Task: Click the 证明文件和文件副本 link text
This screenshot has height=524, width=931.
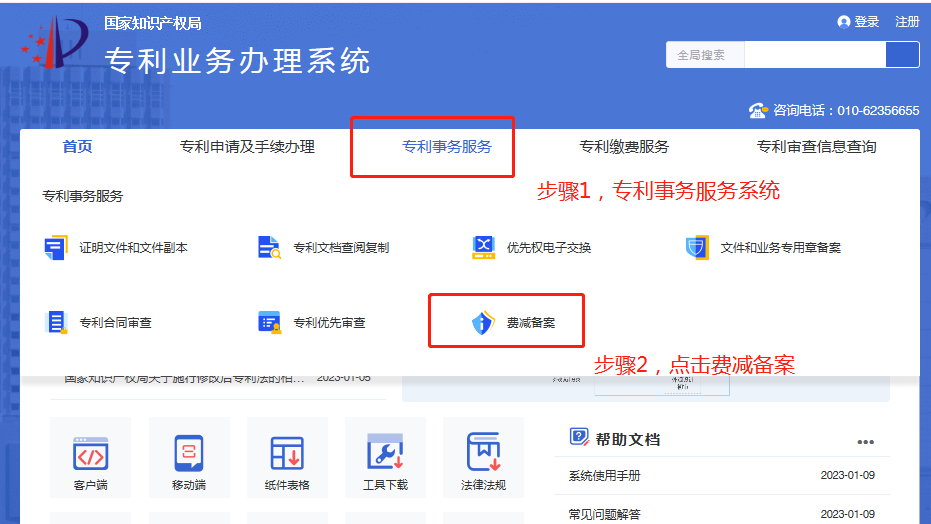Action: tap(134, 247)
